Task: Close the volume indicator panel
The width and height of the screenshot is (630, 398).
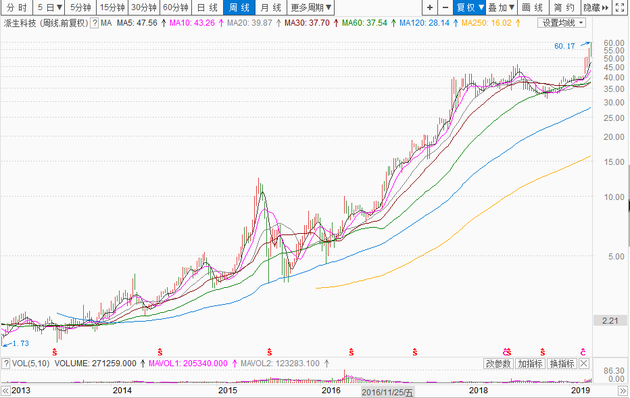Action: pyautogui.click(x=583, y=363)
